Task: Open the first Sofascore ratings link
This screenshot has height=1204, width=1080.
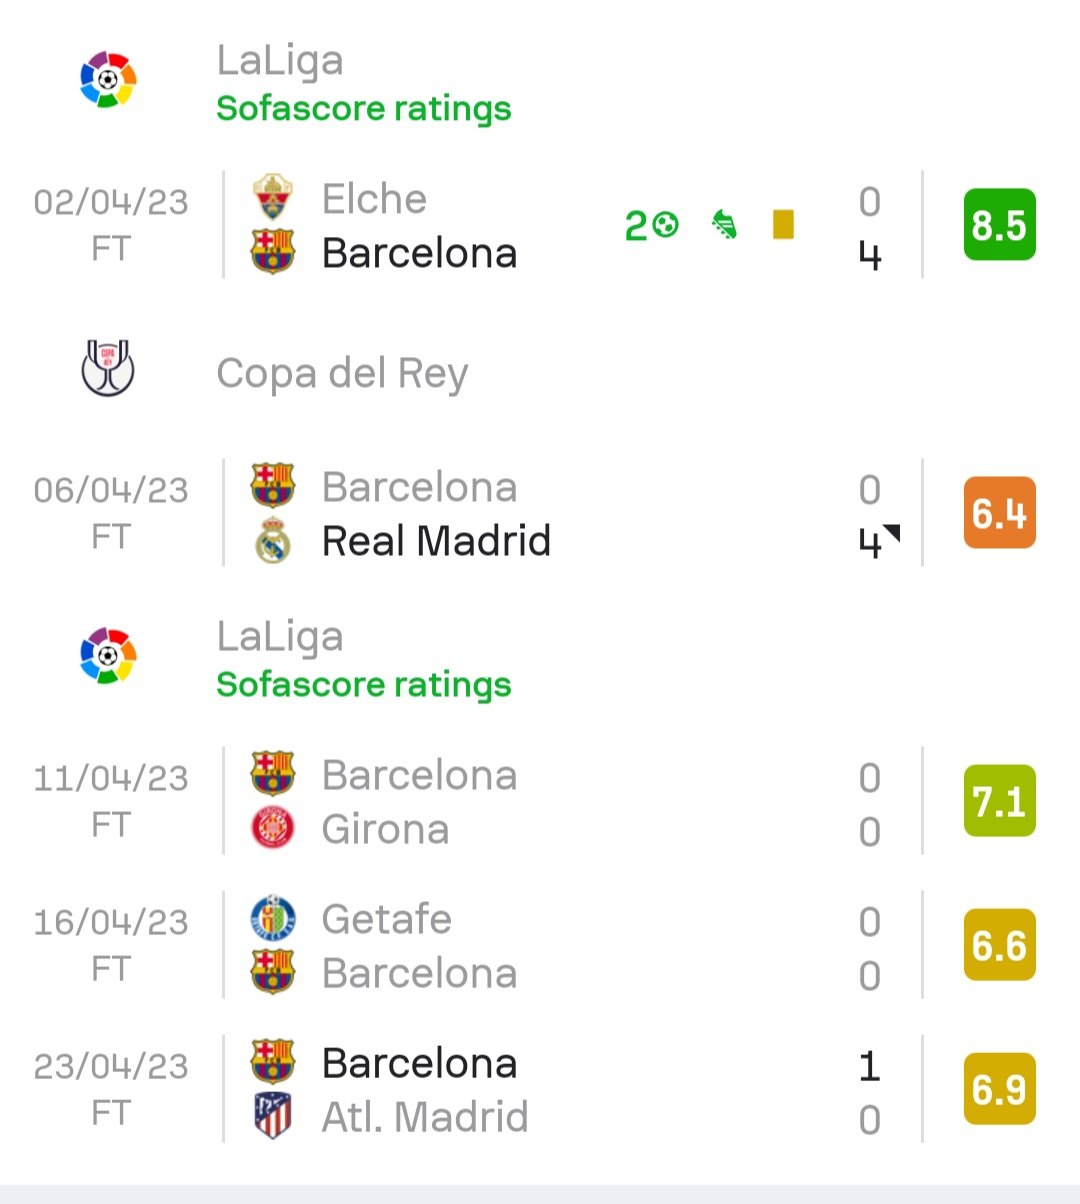Action: pyautogui.click(x=364, y=108)
